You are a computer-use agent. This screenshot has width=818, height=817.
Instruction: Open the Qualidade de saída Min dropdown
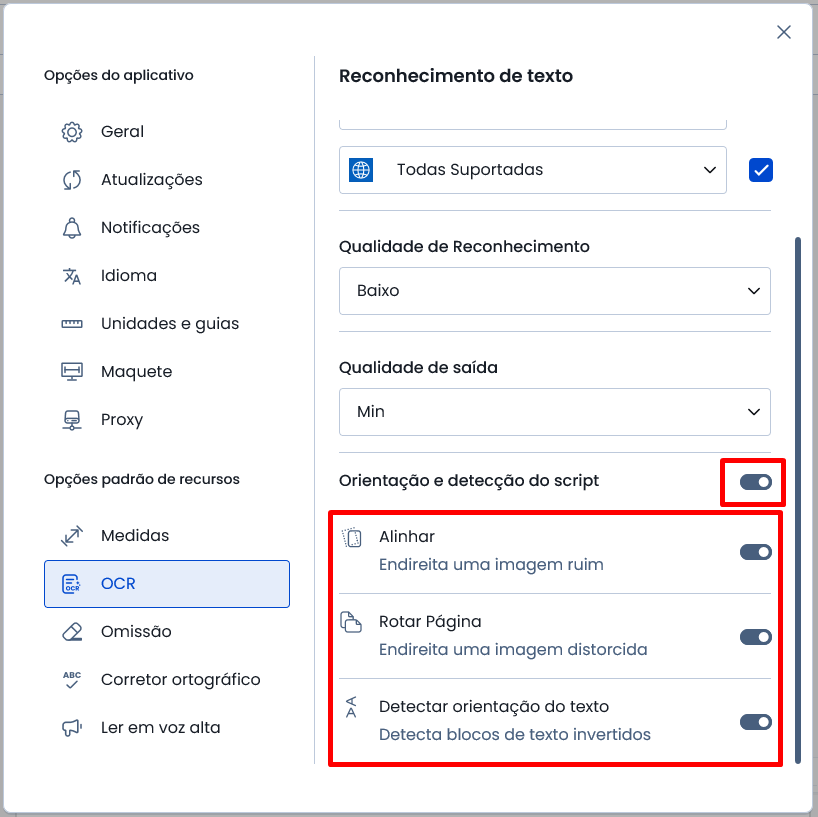pyautogui.click(x=555, y=412)
